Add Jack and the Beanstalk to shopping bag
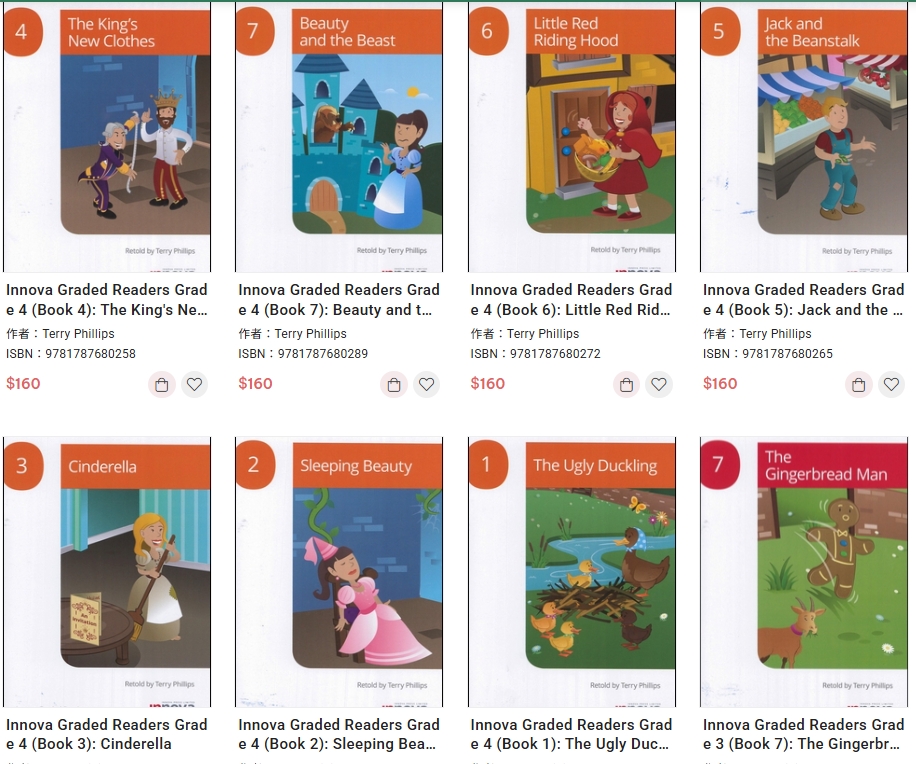 pyautogui.click(x=859, y=385)
